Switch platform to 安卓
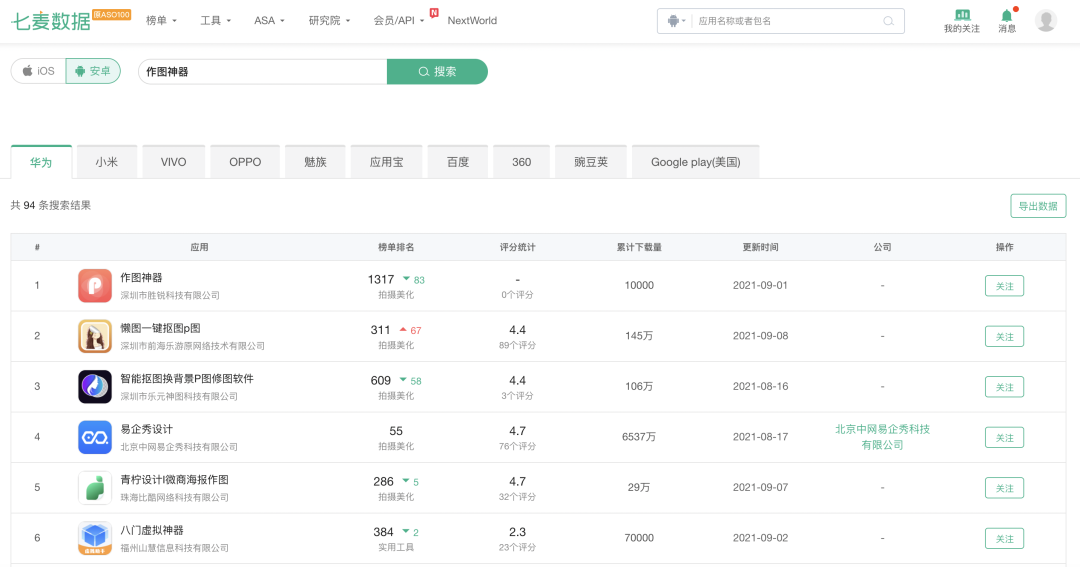The height and width of the screenshot is (567, 1080). point(93,71)
